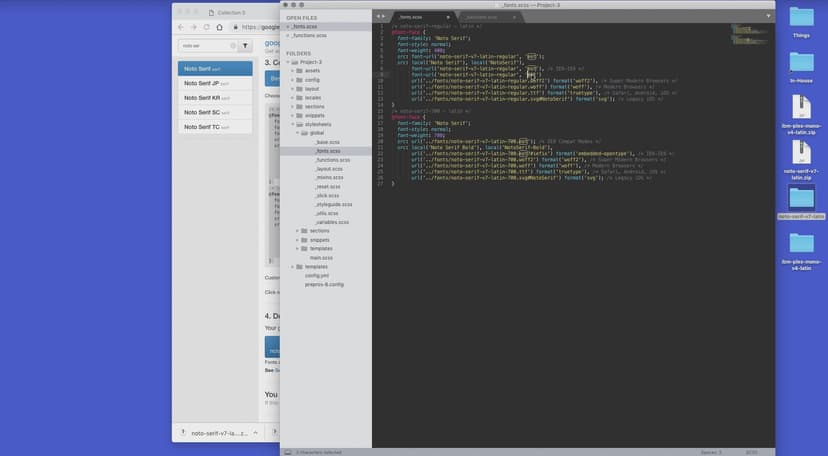Image resolution: width=828 pixels, height=456 pixels.
Task: Go back with browser back arrow
Action: [x=180, y=27]
